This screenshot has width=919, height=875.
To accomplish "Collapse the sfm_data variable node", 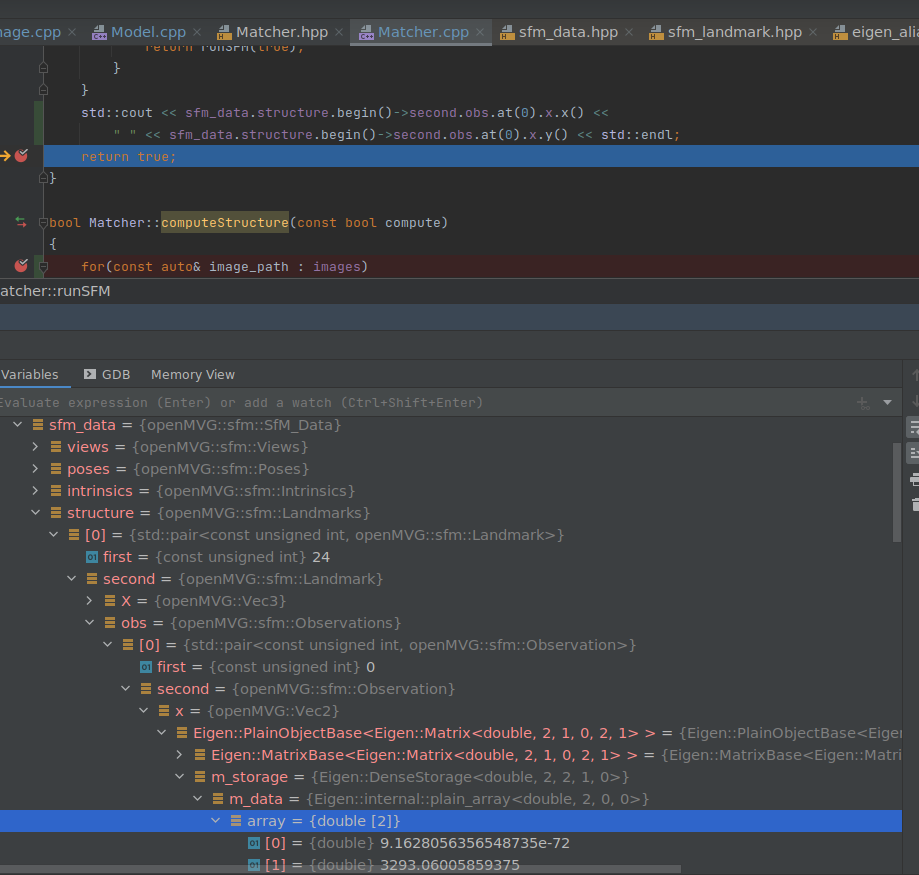I will [18, 424].
